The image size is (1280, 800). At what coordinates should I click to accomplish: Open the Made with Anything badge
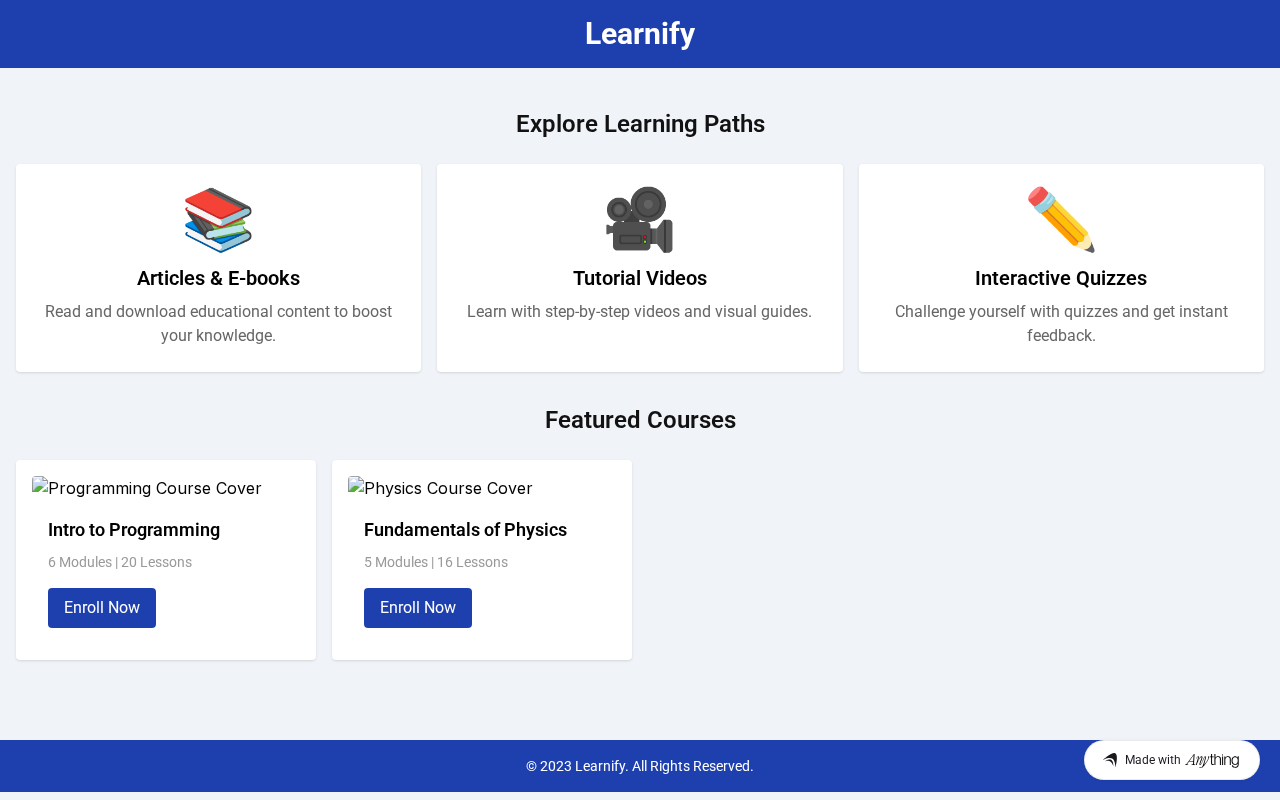[1172, 760]
